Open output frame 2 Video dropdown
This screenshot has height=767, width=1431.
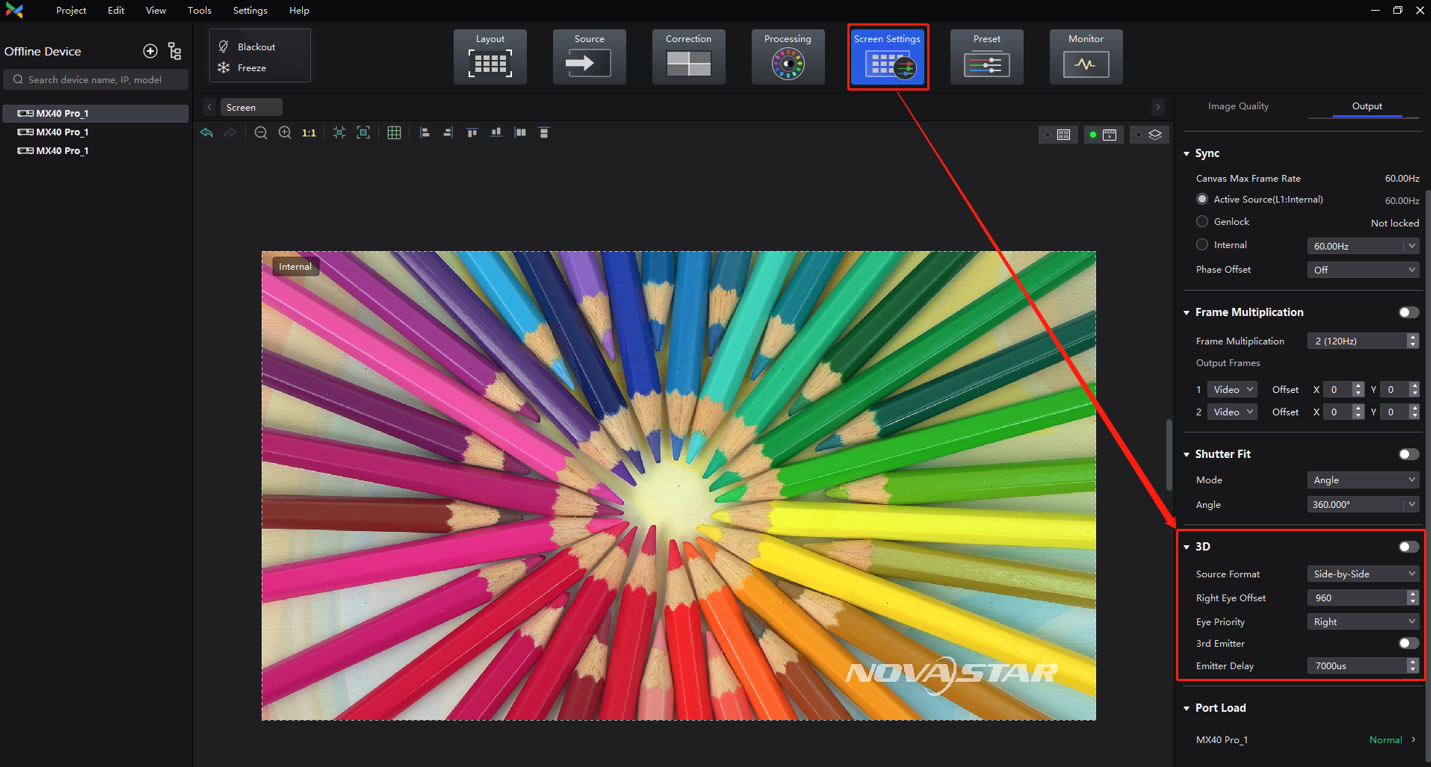1232,412
